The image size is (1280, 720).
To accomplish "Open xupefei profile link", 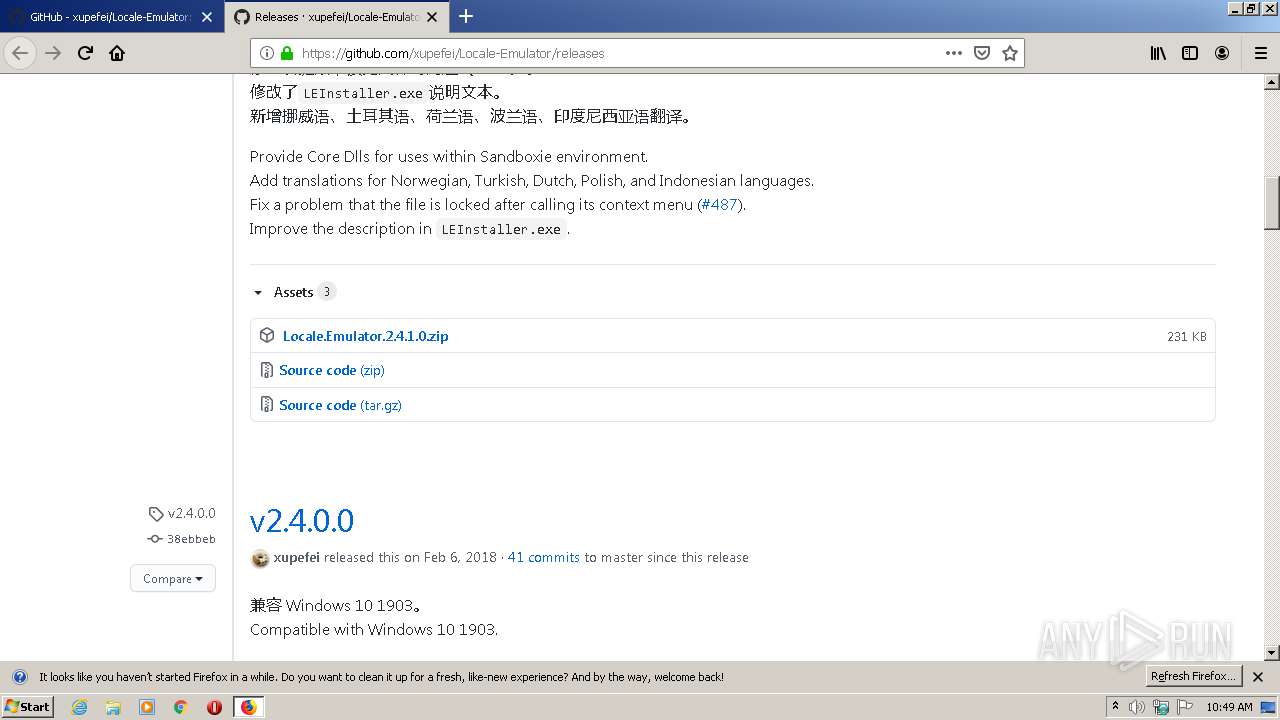I will (296, 557).
